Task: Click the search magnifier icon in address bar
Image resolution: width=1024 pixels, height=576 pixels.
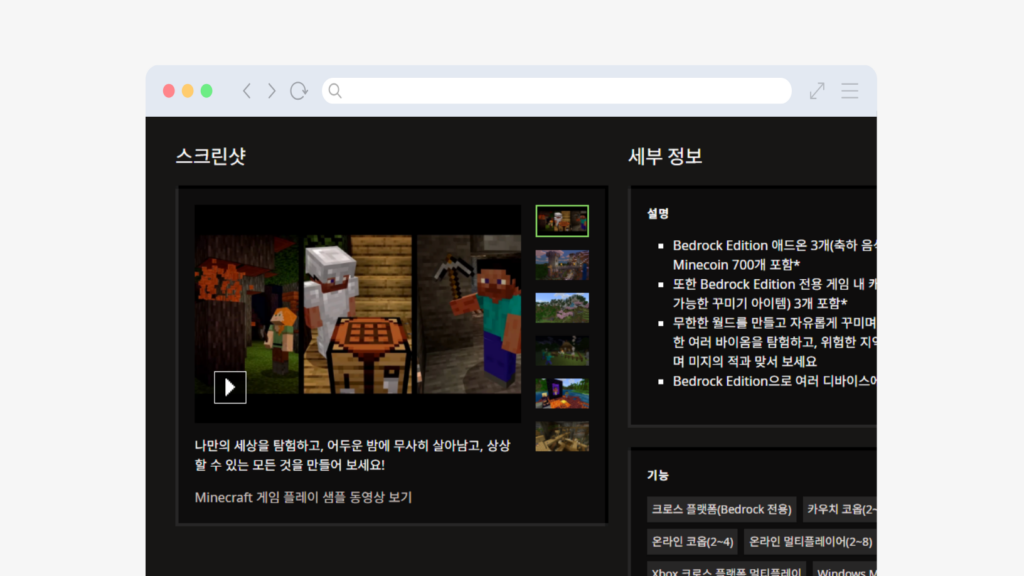Action: (x=335, y=91)
